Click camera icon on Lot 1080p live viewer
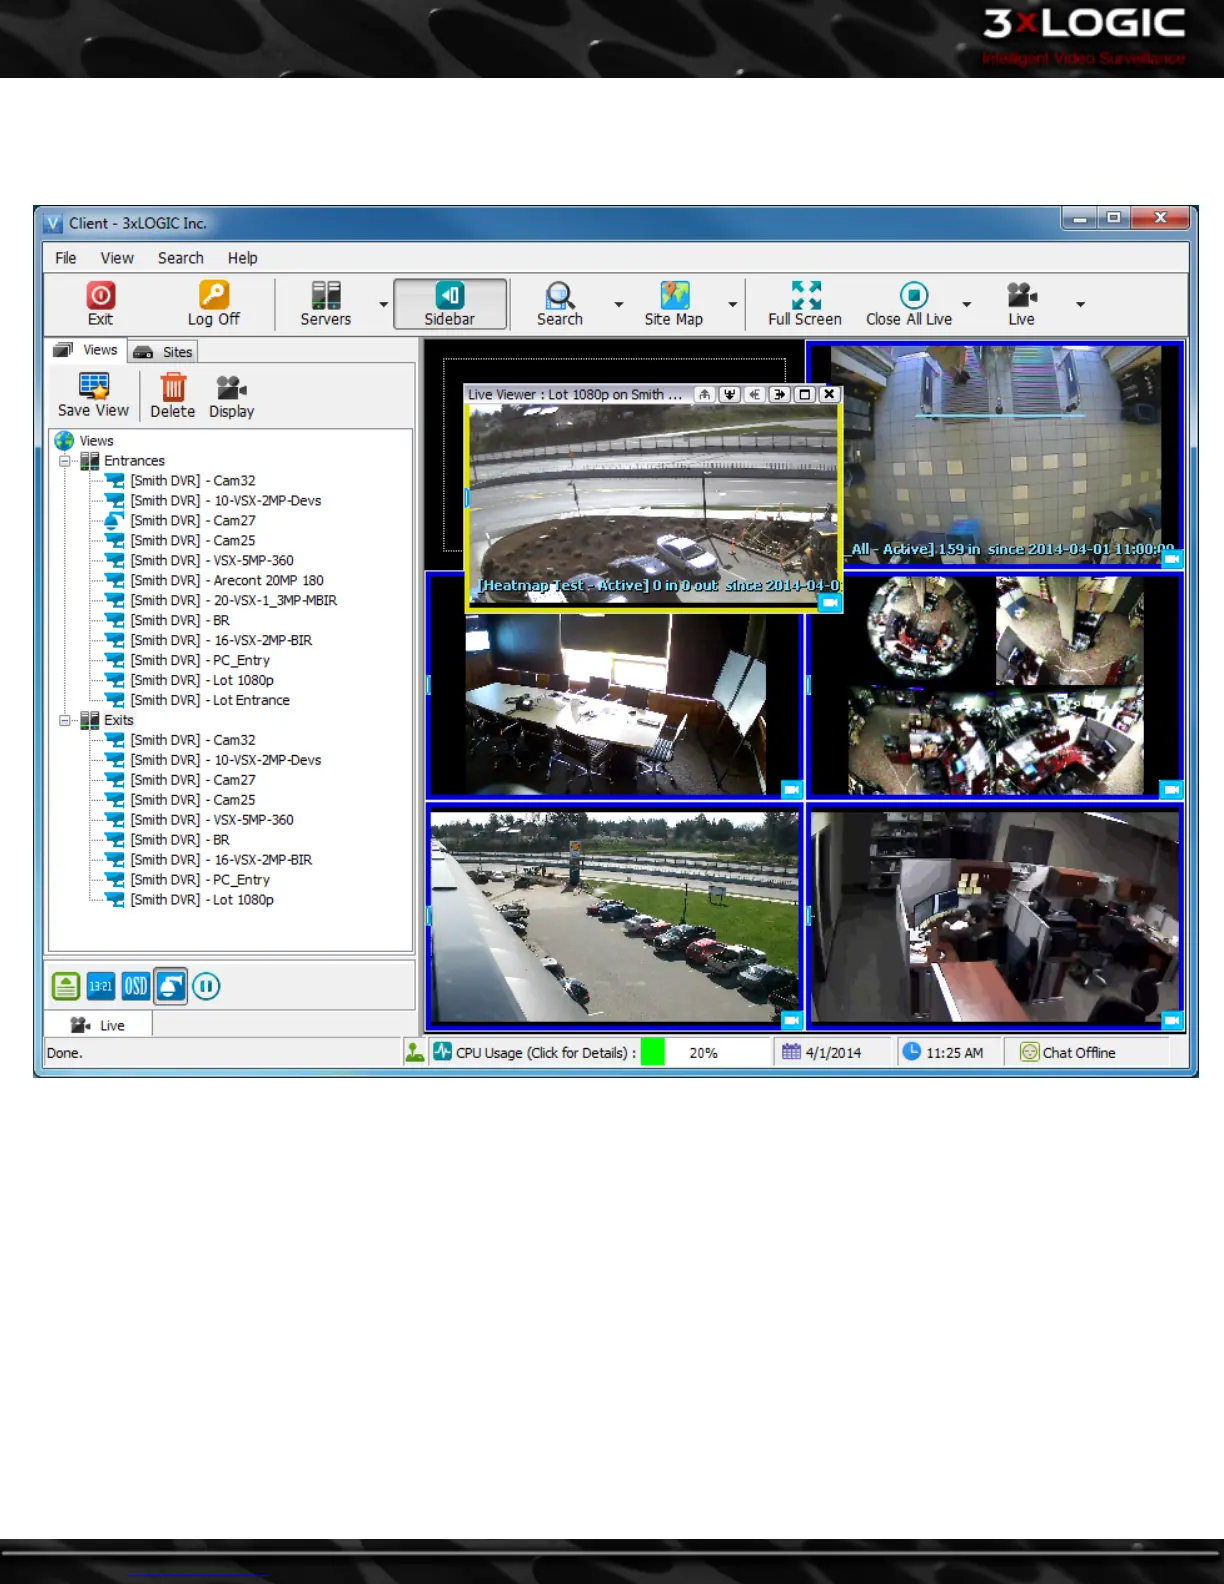The image size is (1224, 1584). pyautogui.click(x=830, y=602)
